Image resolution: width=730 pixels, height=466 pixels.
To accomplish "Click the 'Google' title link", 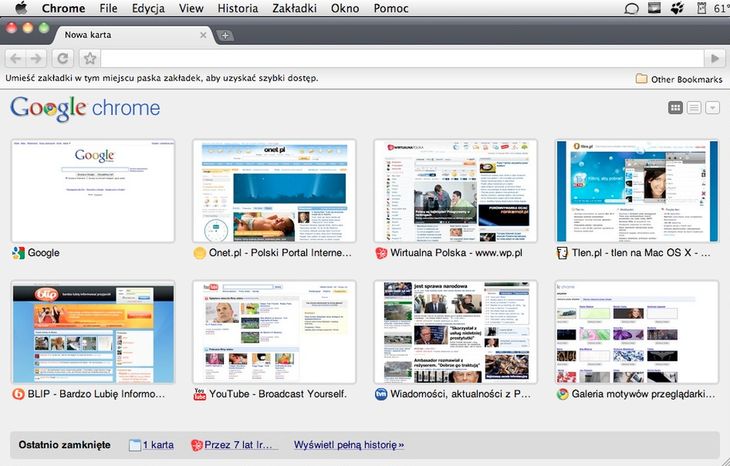I will [x=43, y=253].
